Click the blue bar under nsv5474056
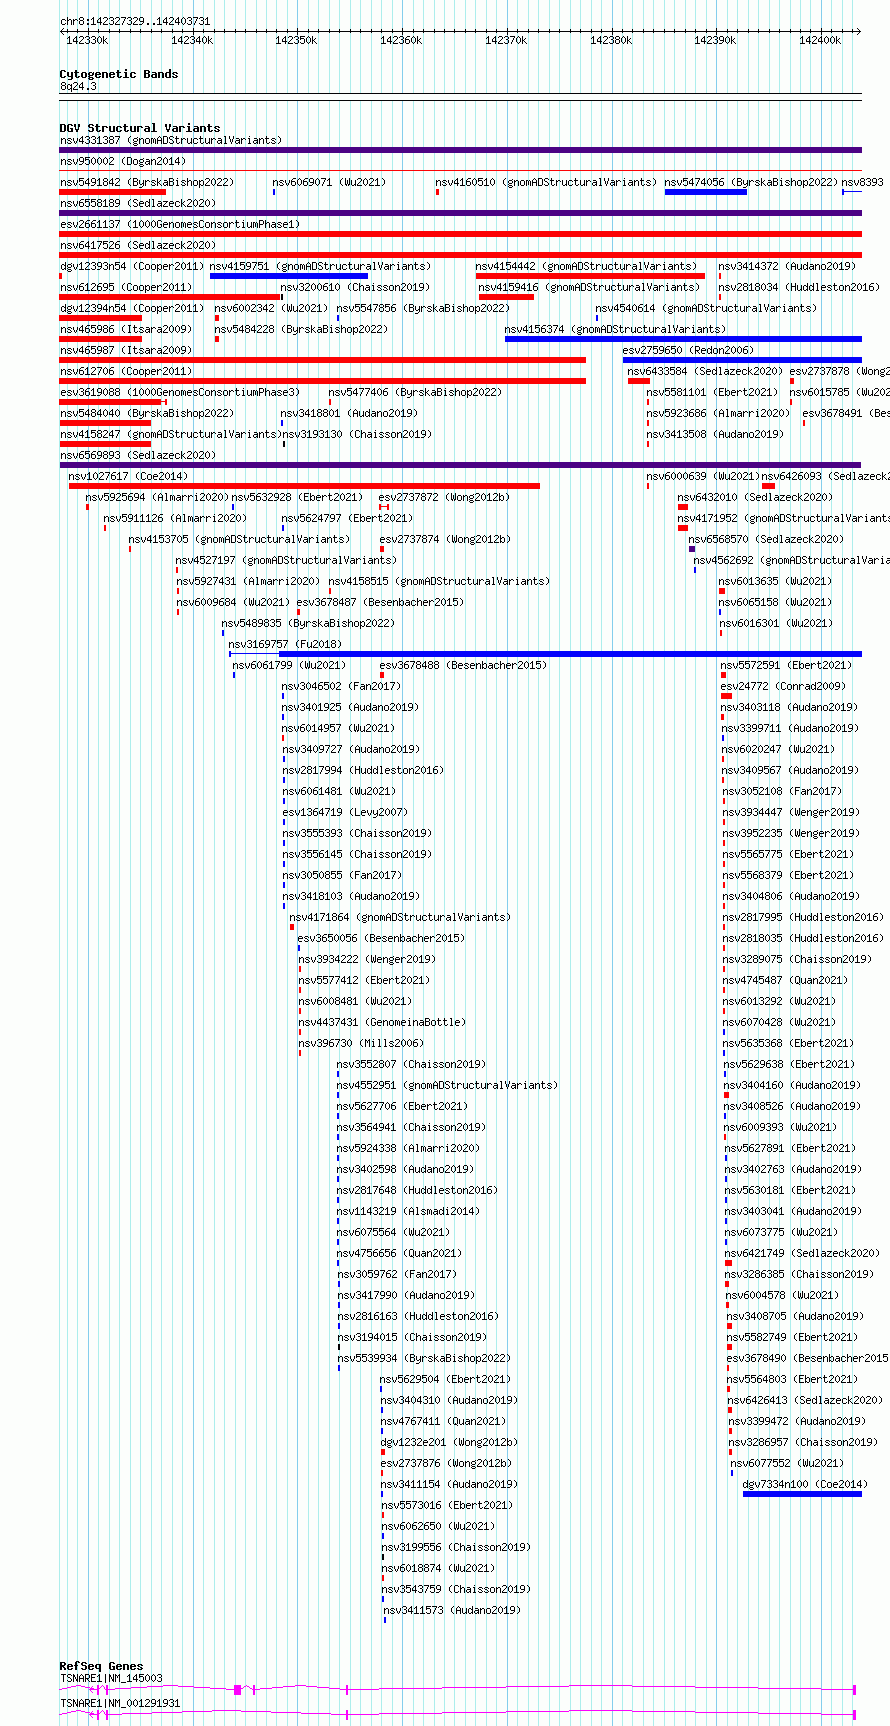The height and width of the screenshot is (1726, 890). click(x=706, y=191)
